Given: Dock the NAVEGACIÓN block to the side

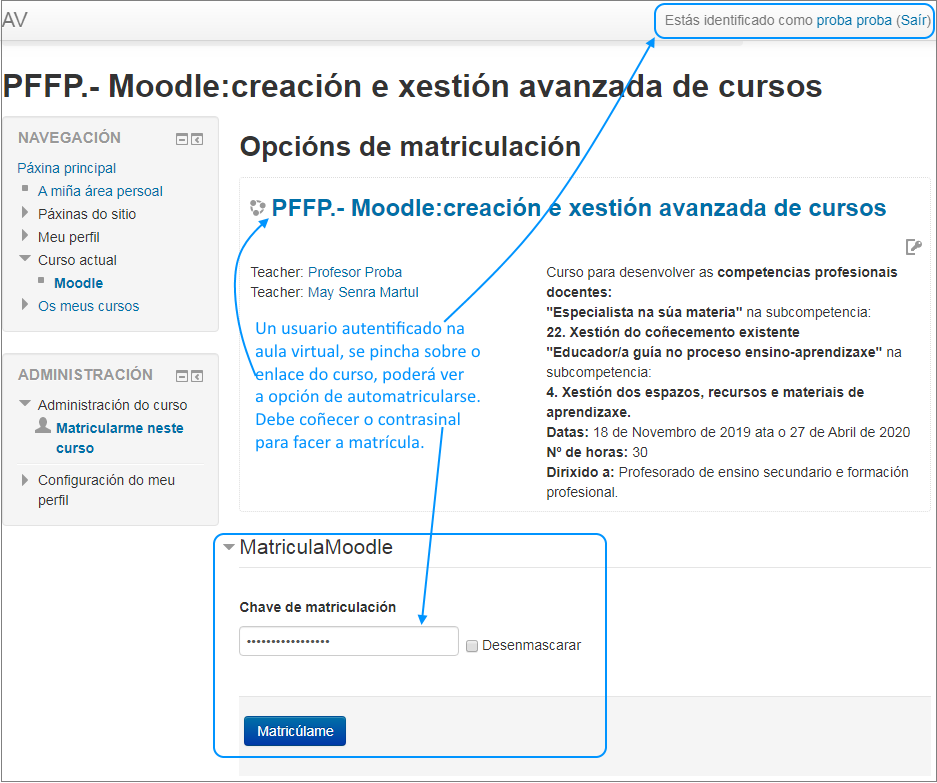Looking at the screenshot, I should (197, 139).
